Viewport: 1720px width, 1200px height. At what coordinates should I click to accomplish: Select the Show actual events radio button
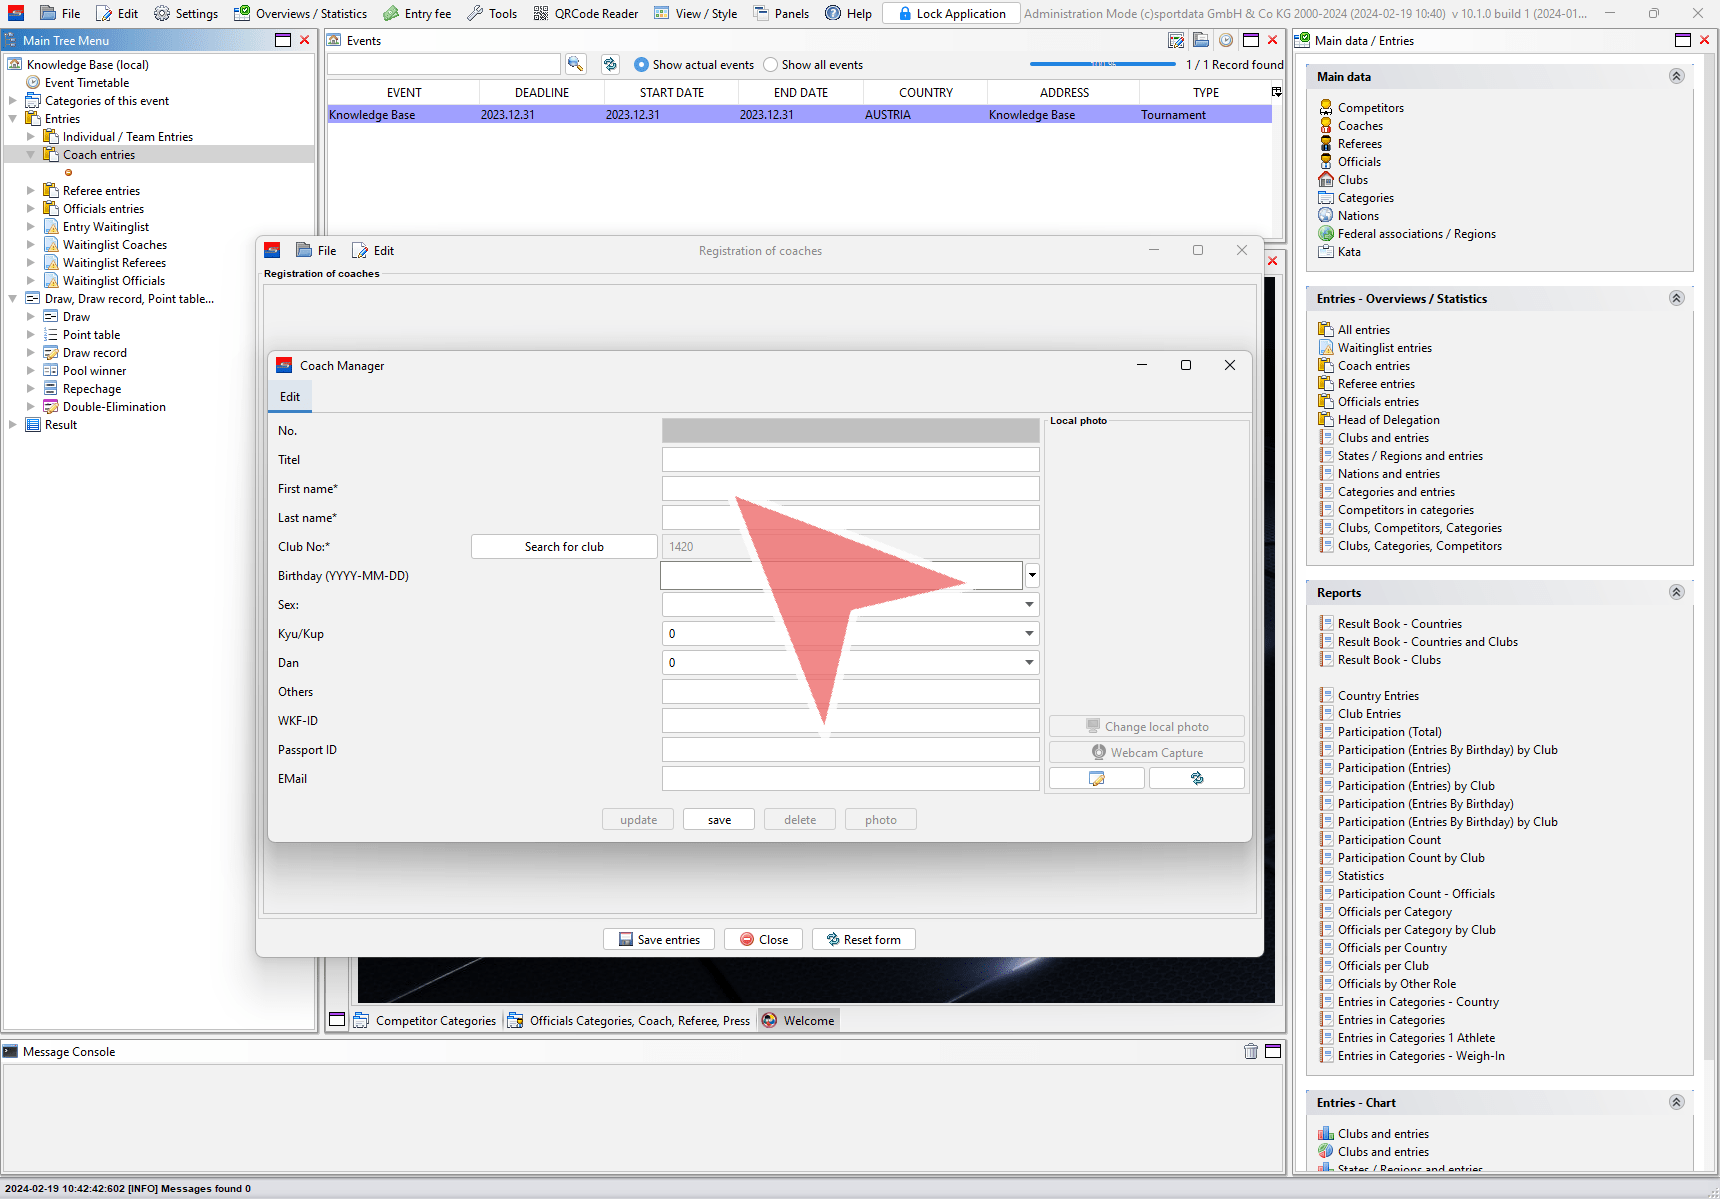[641, 65]
